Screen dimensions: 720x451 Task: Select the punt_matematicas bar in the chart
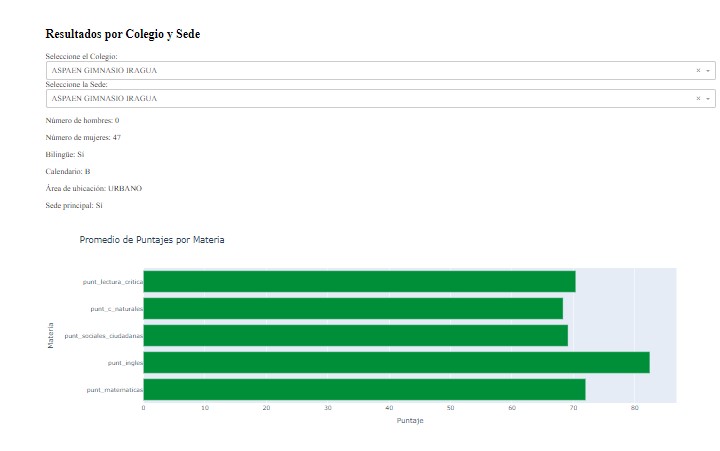pos(364,389)
